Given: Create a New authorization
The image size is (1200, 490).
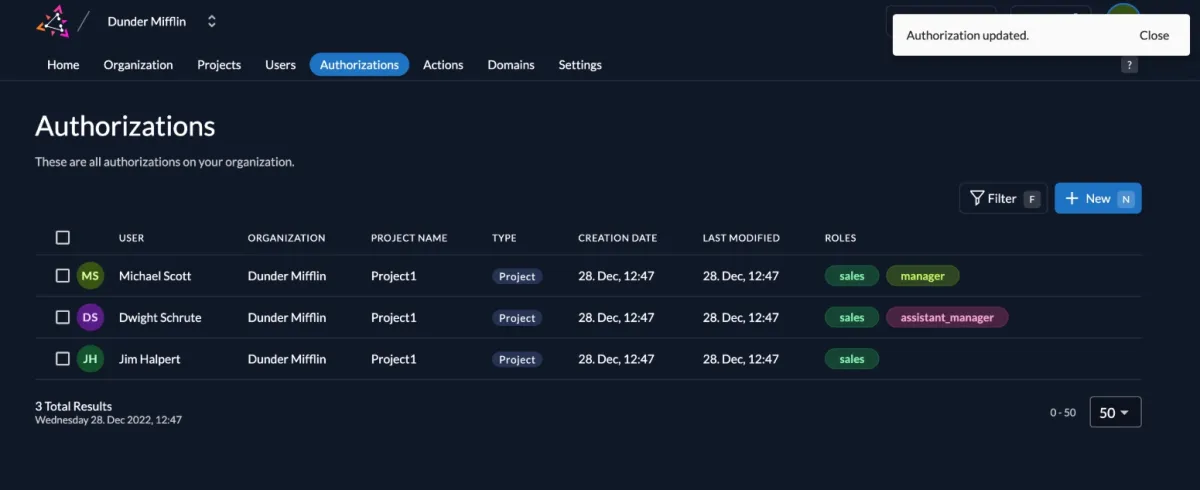Looking at the screenshot, I should 1098,198.
